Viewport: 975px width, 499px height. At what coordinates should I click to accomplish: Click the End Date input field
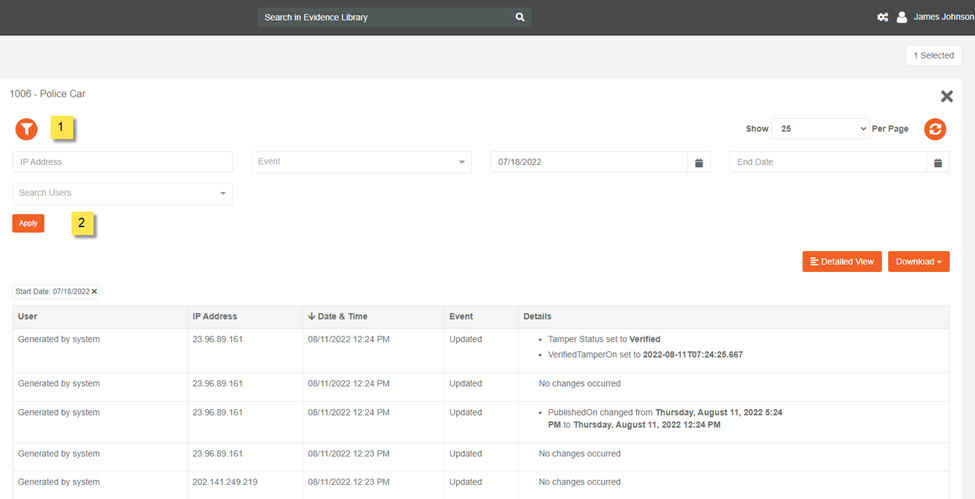pyautogui.click(x=827, y=162)
